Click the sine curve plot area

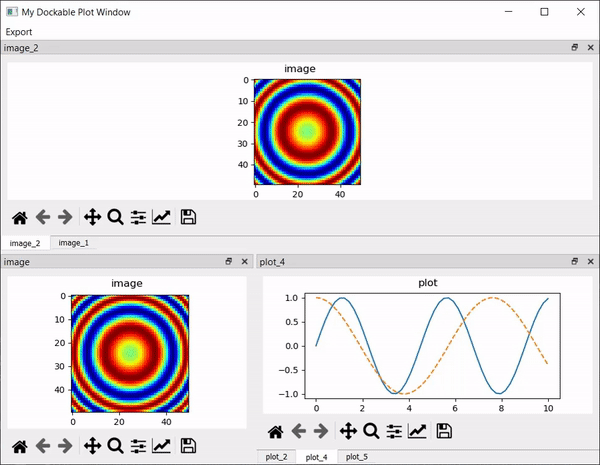[x=432, y=346]
